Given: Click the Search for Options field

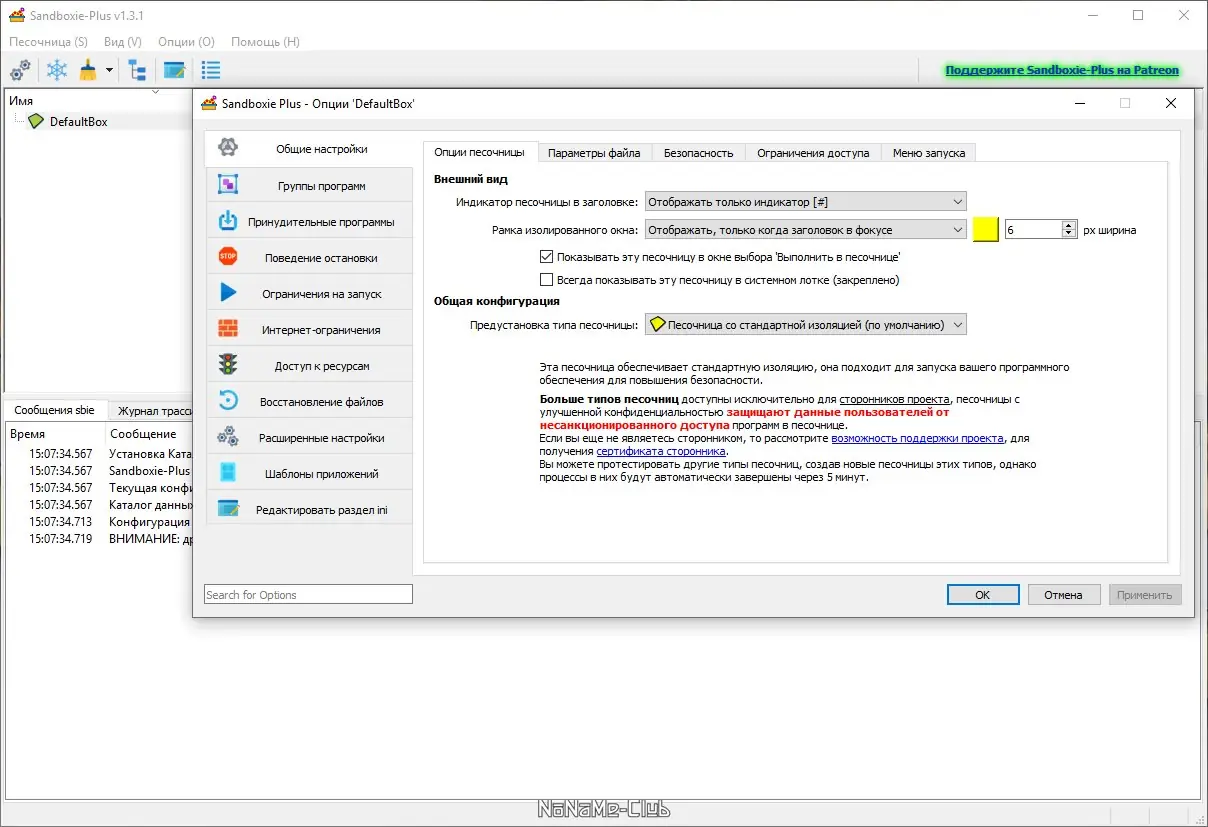Looking at the screenshot, I should tap(308, 595).
